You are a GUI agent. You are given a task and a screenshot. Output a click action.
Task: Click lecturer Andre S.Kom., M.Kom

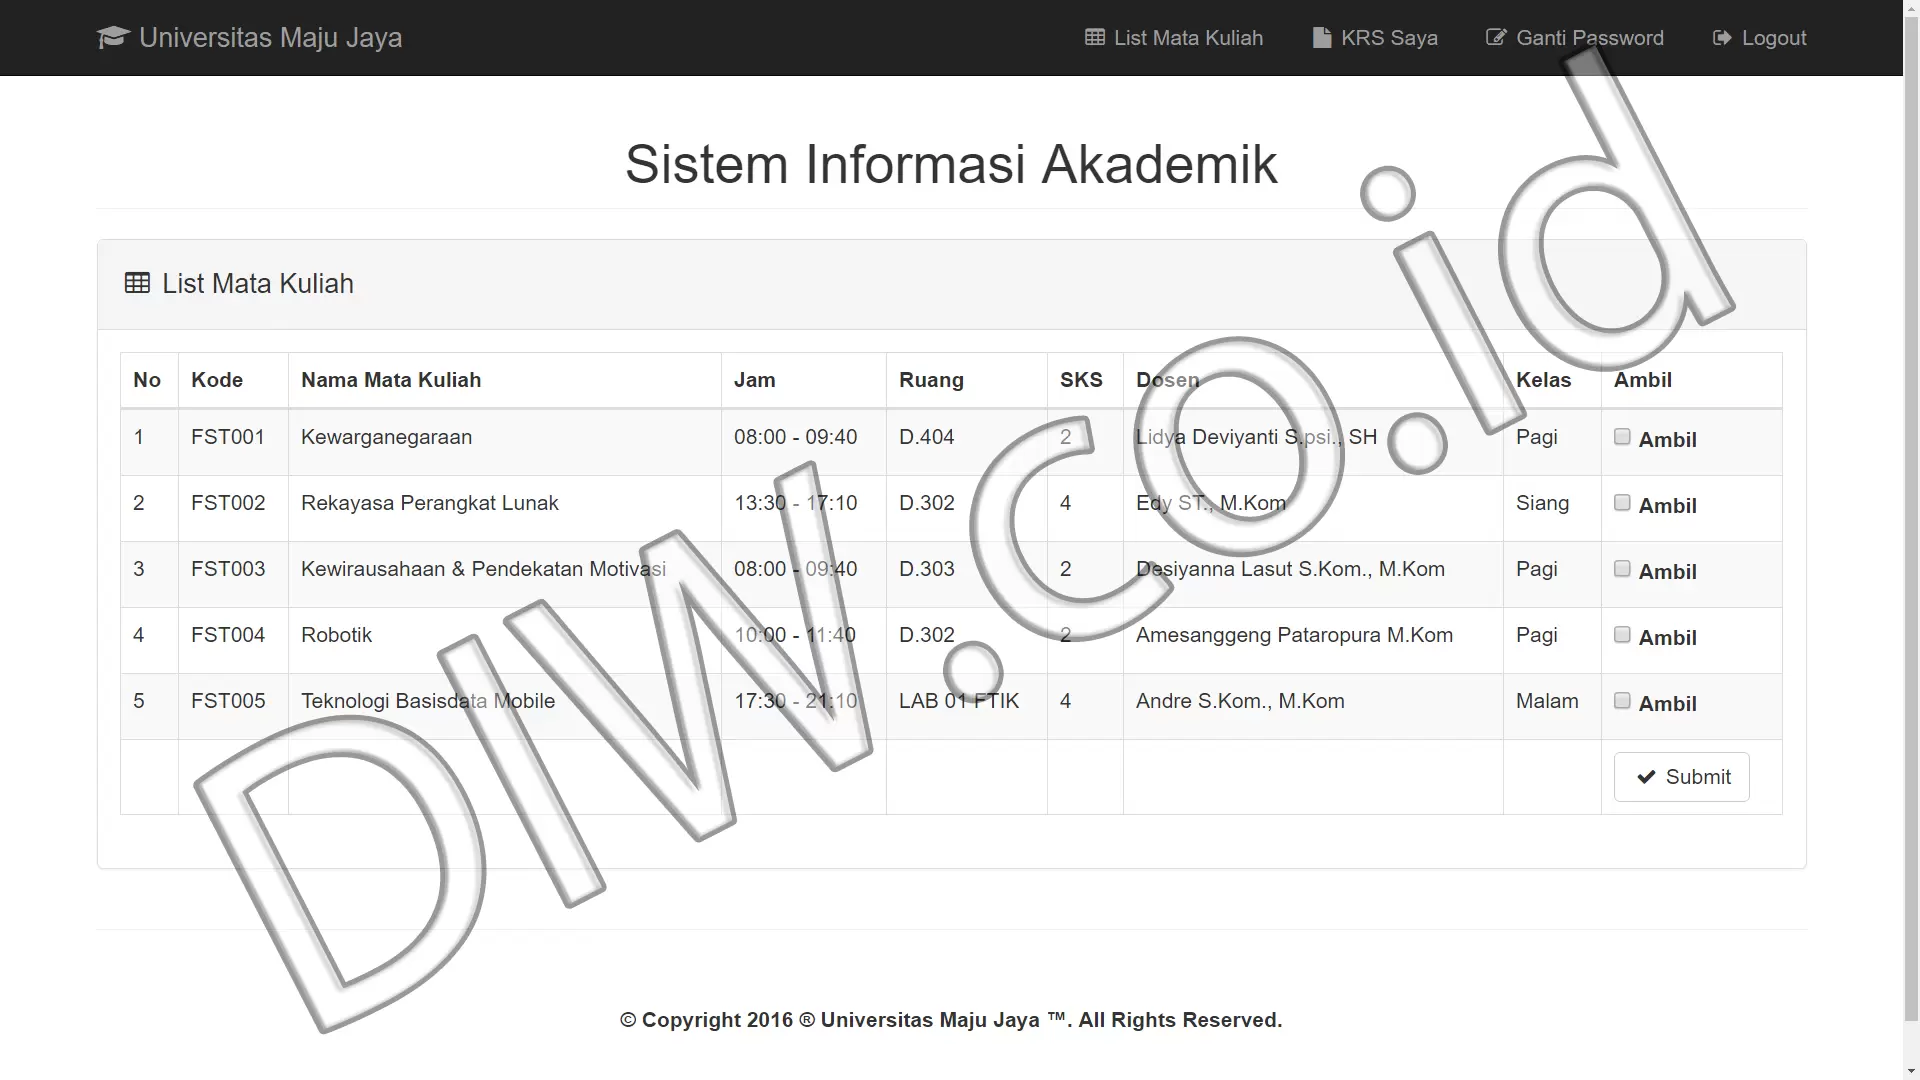[1240, 701]
